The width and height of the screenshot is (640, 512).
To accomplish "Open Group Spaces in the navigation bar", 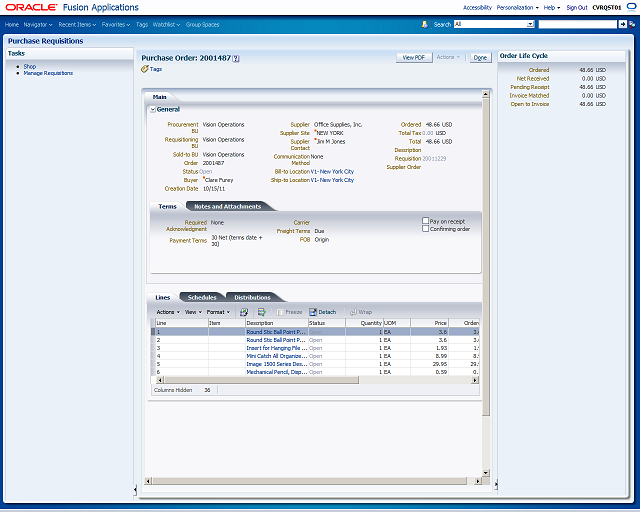I will (202, 24).
